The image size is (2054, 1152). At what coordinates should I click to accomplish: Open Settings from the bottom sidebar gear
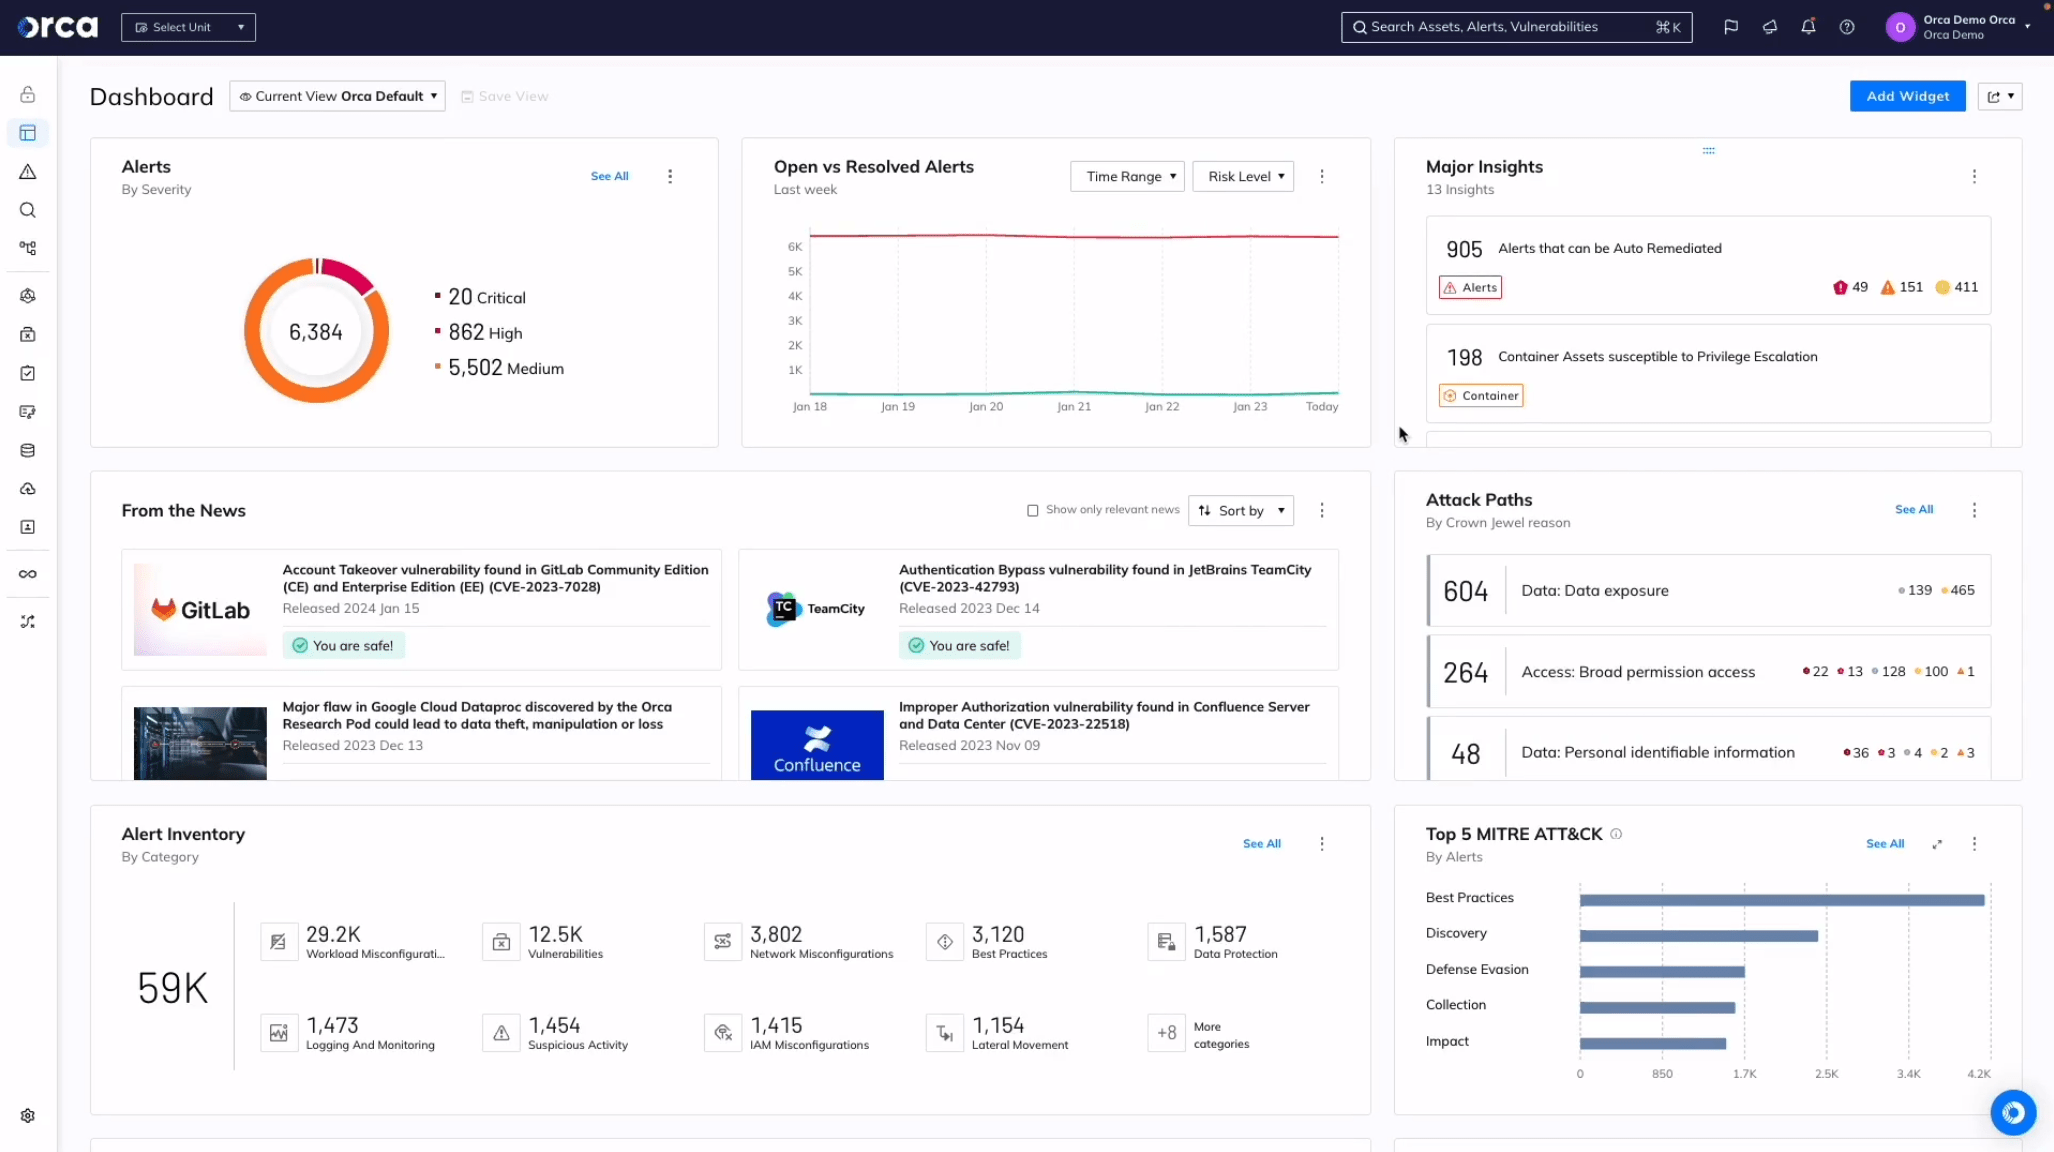point(27,1115)
